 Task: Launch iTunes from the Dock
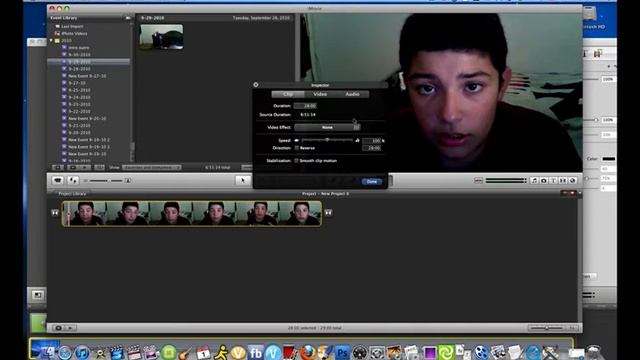(x=82, y=353)
